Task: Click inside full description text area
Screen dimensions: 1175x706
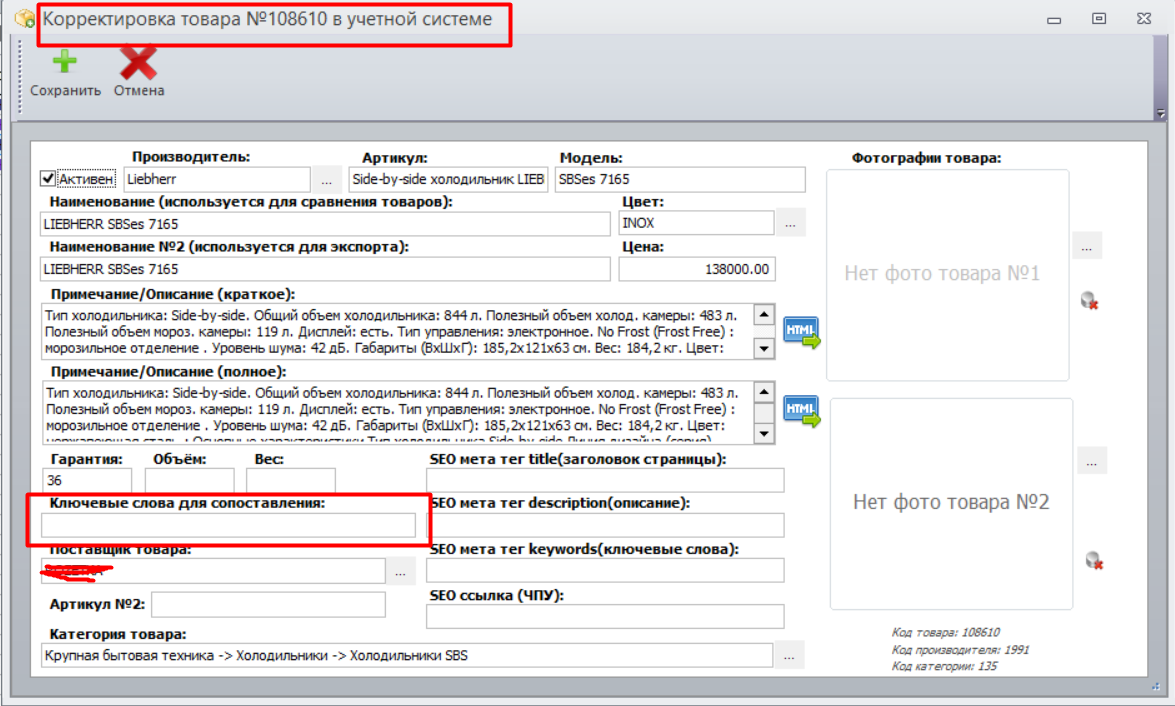Action: tap(397, 411)
